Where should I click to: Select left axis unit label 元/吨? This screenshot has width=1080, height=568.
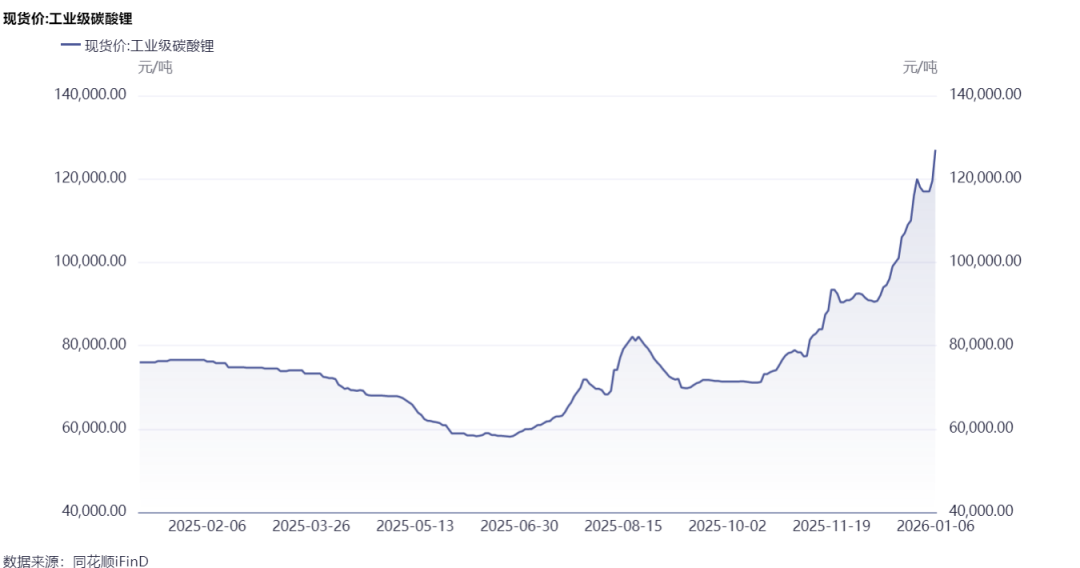[155, 67]
